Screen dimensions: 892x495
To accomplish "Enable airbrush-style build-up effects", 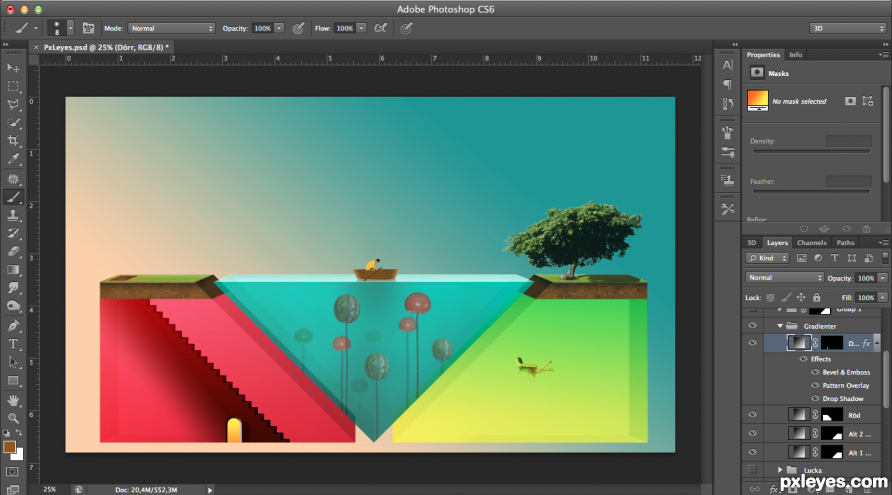I will tap(381, 28).
